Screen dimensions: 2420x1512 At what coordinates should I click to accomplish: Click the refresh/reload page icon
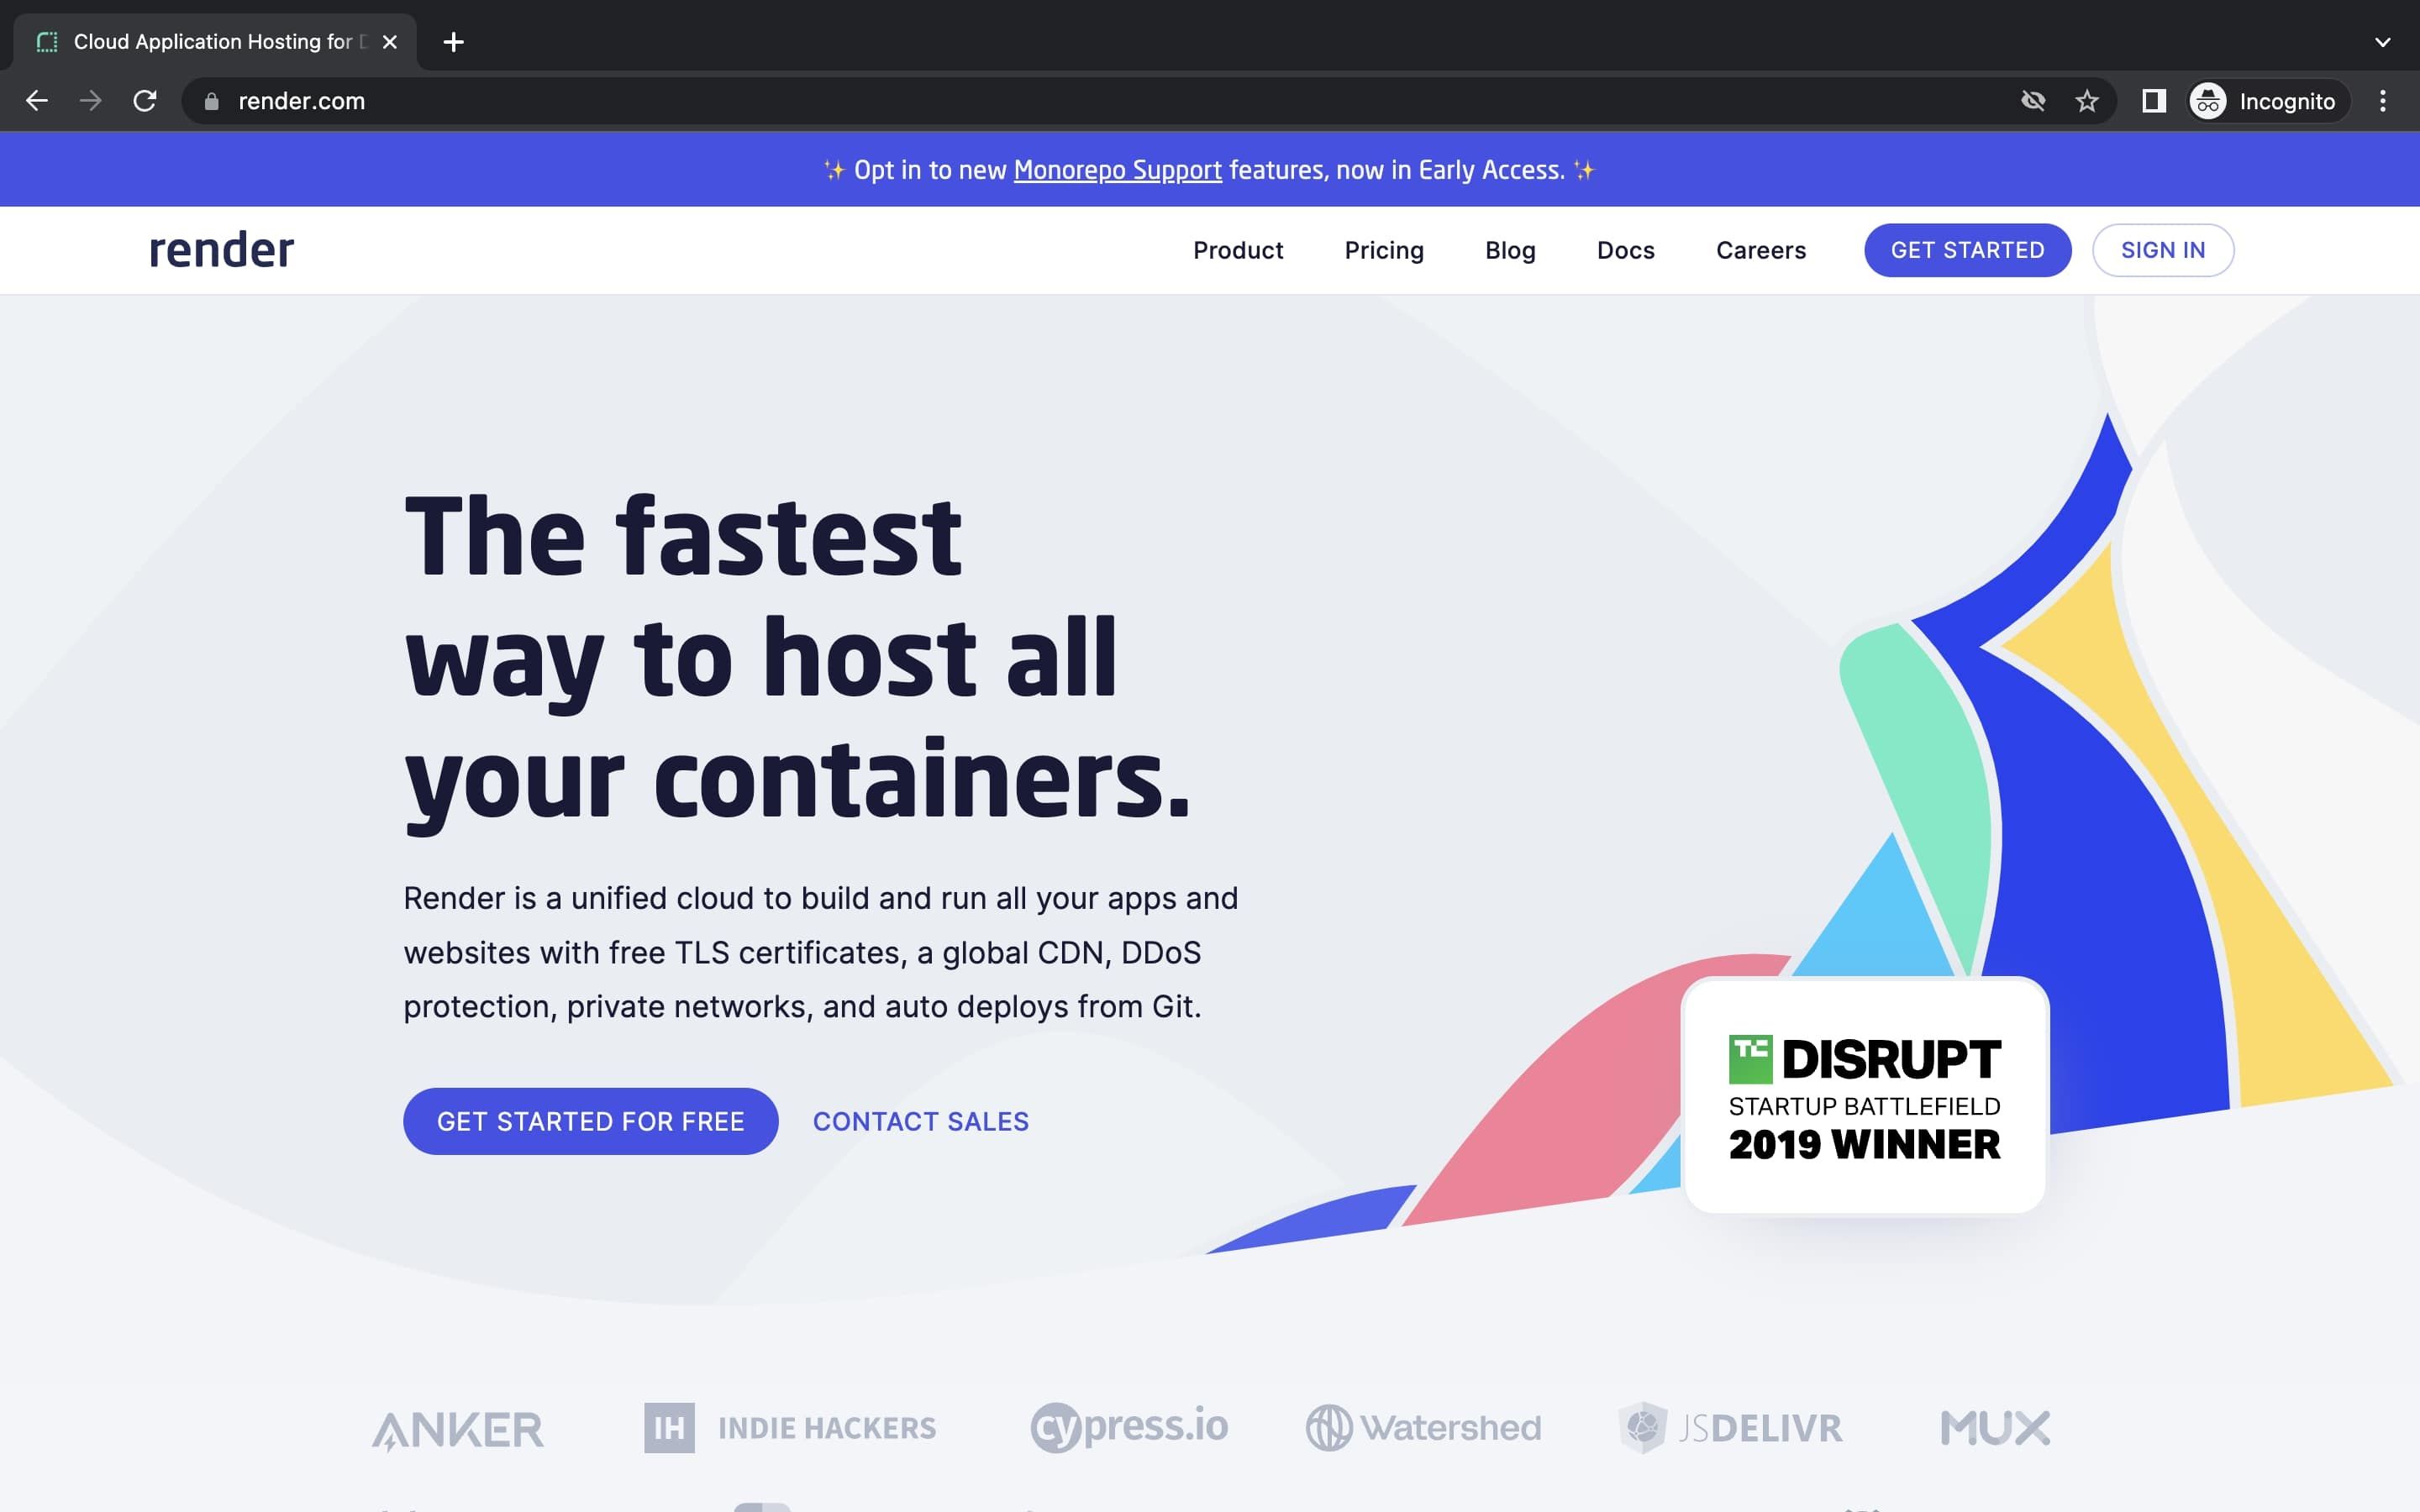[x=148, y=99]
